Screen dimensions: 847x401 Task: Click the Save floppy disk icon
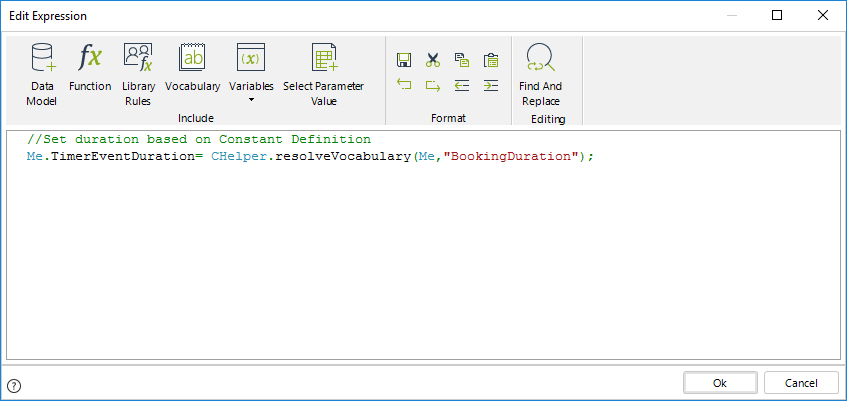coord(404,60)
